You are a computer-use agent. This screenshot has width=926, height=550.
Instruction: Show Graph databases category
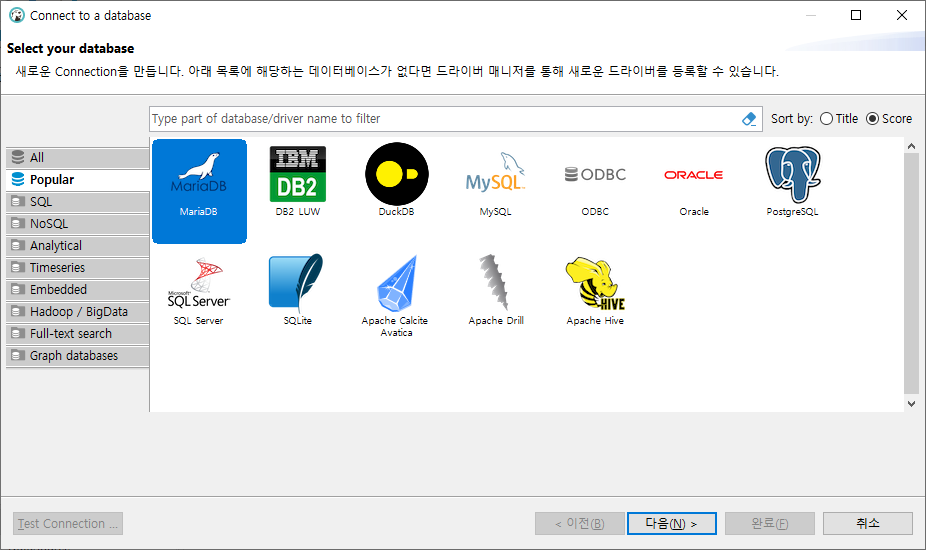[x=77, y=356]
